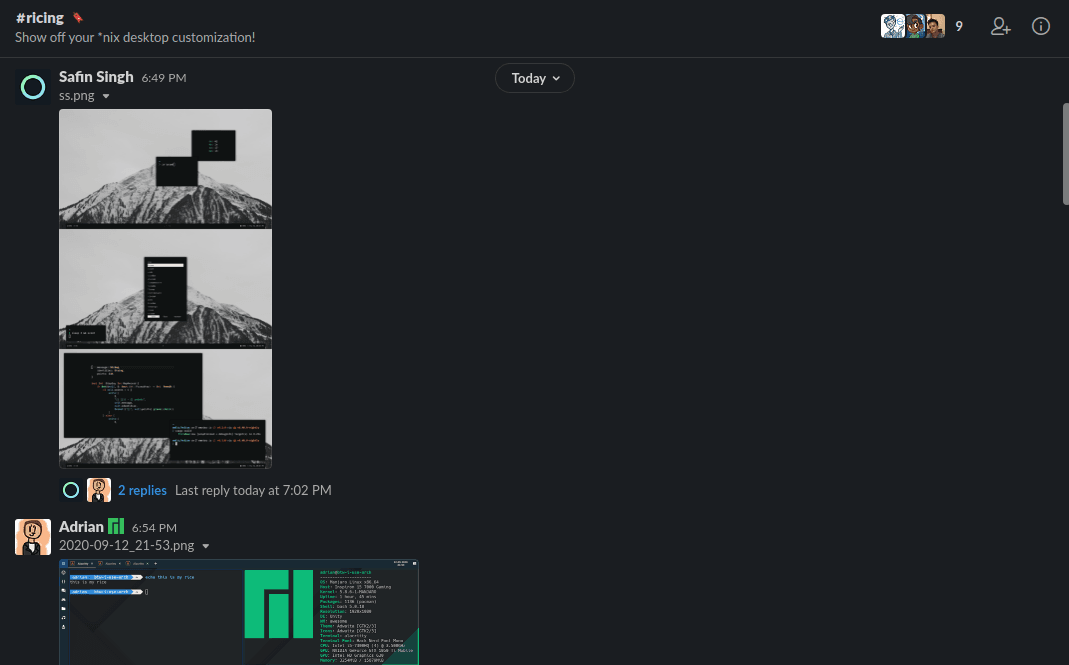Open Adrian's Manjaro screenshot preview
1069x665 pixels.
[239, 612]
